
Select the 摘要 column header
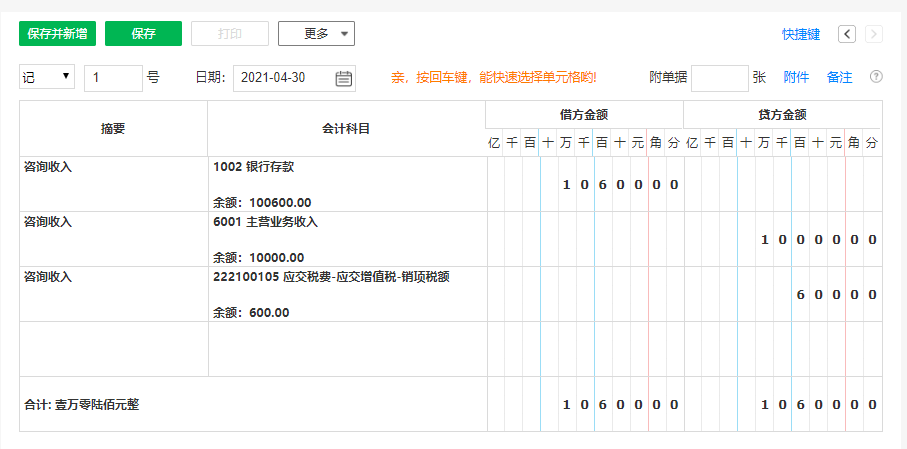point(113,128)
